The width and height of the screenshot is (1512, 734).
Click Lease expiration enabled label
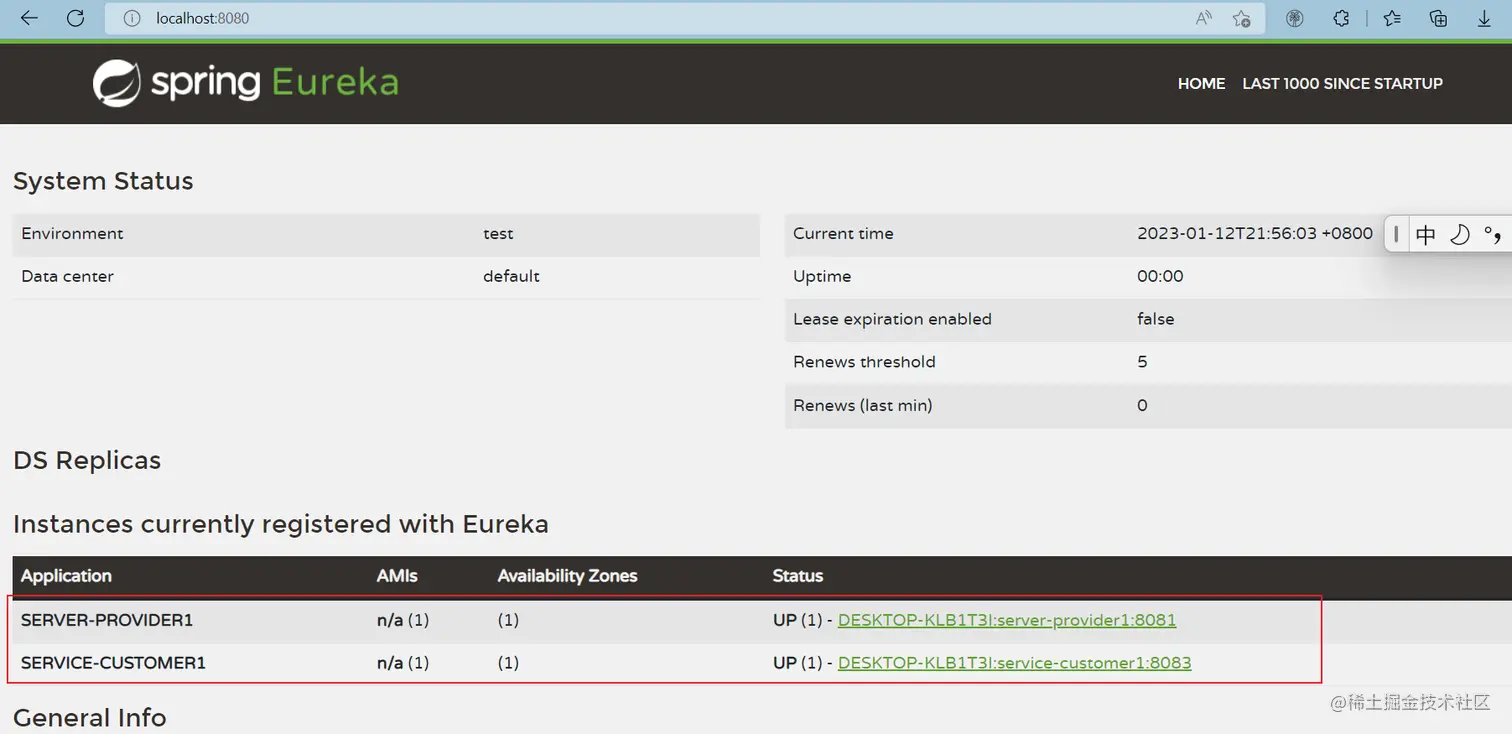click(x=892, y=320)
